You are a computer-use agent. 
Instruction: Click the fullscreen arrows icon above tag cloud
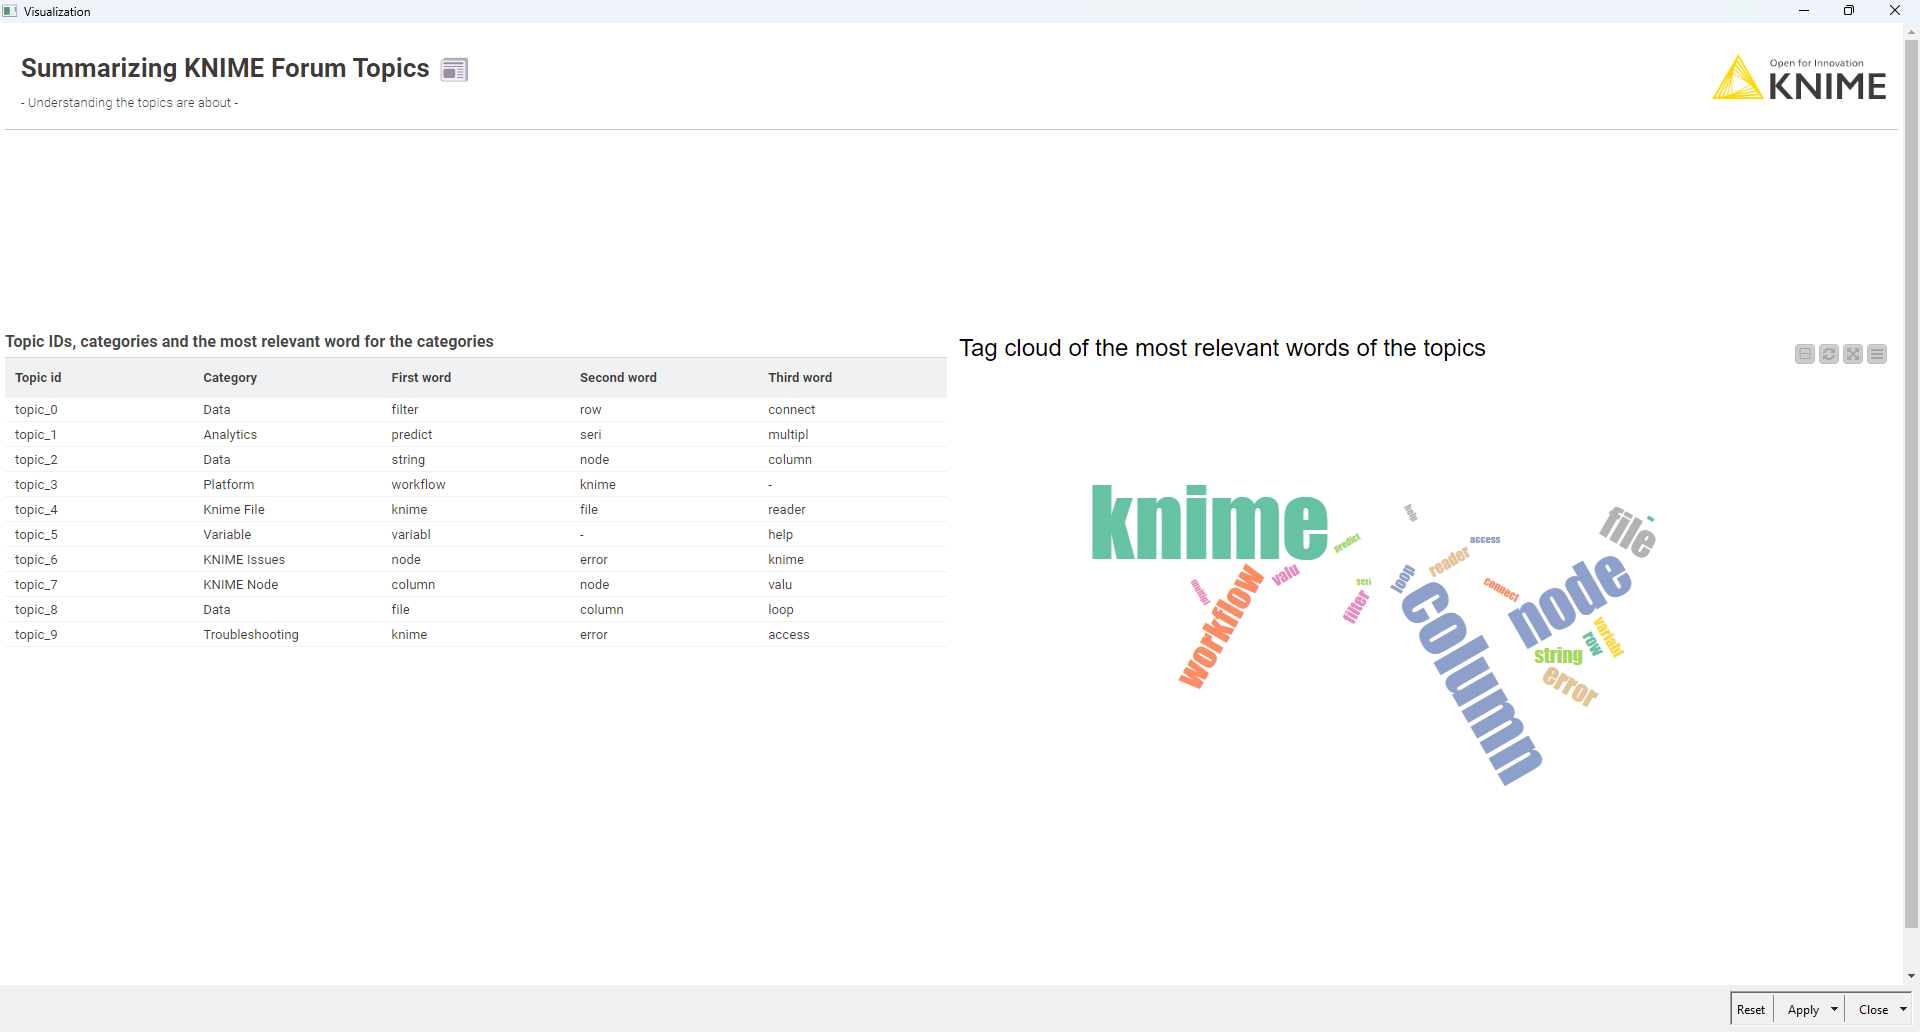point(1852,354)
